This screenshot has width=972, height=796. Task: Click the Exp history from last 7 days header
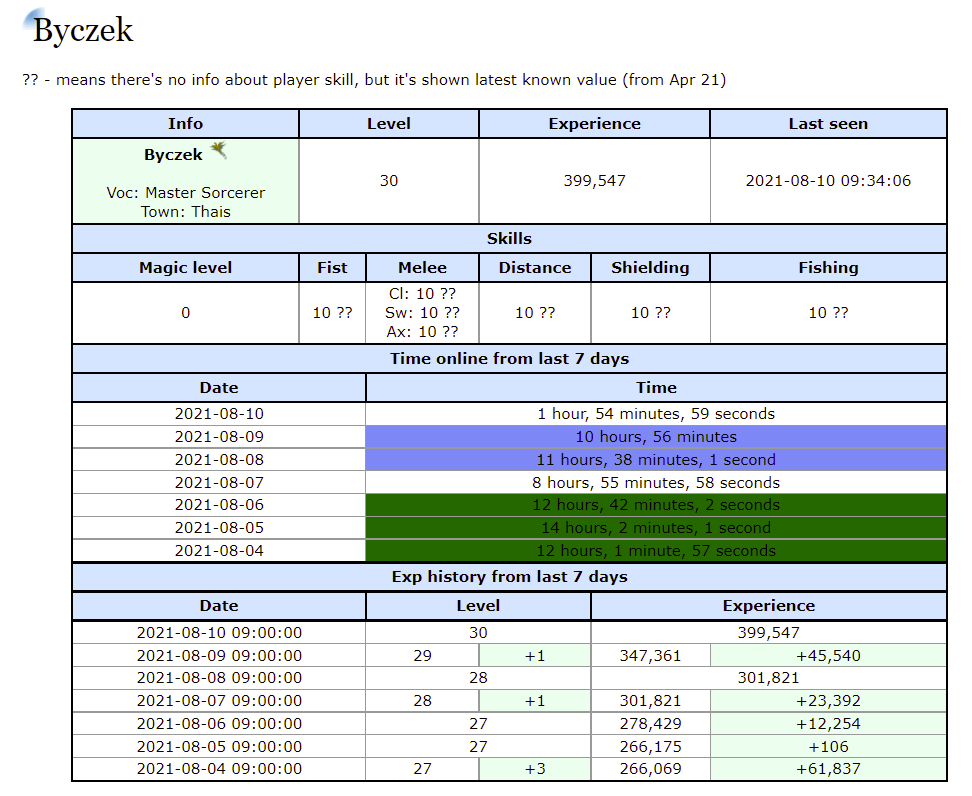point(509,577)
